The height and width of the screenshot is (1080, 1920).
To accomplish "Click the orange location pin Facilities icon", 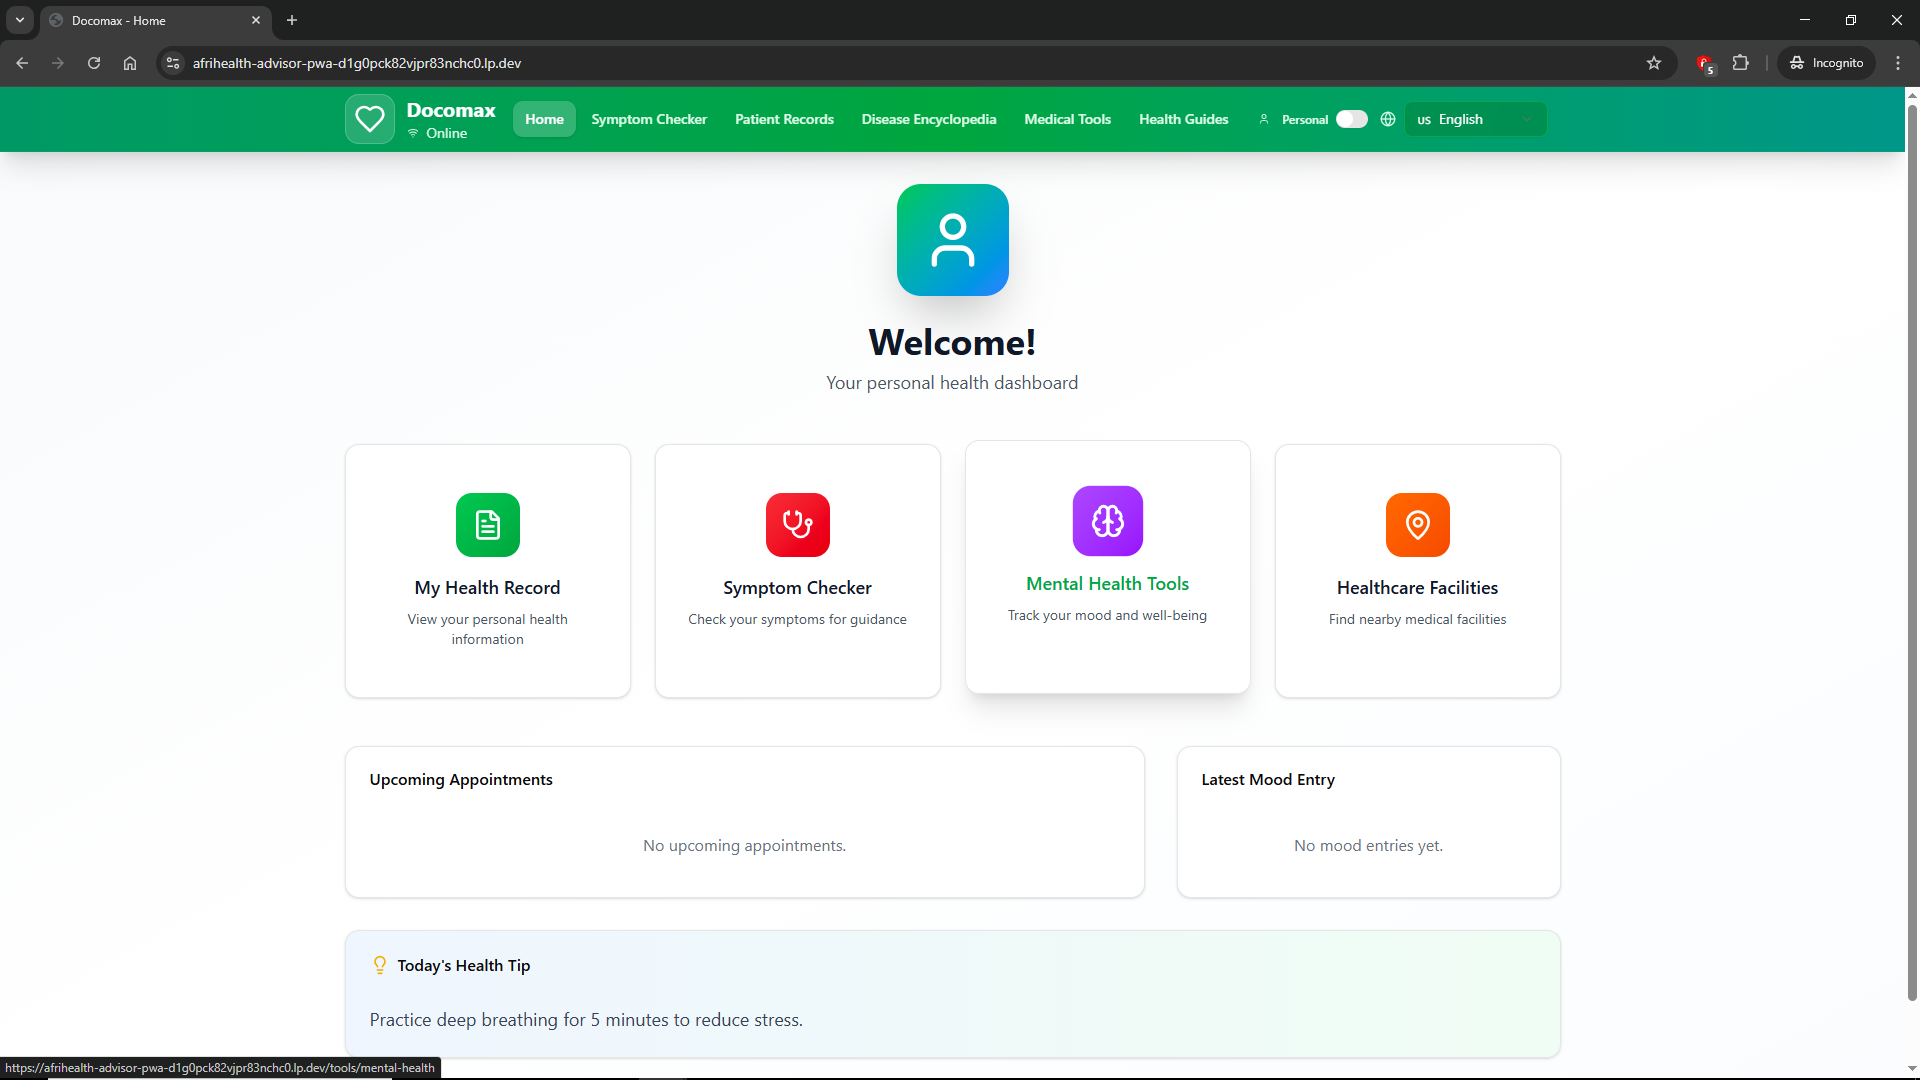I will (x=1417, y=525).
